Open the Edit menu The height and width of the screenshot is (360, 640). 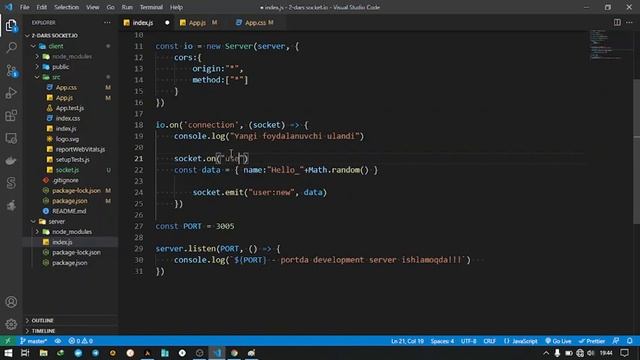click(x=41, y=7)
